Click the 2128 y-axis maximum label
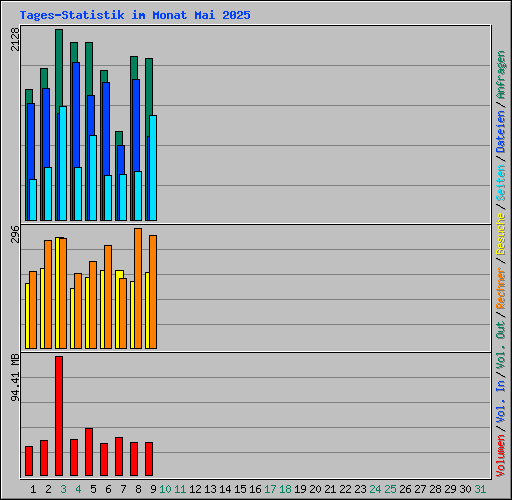Screen dimensions: 512x500 pos(15,39)
